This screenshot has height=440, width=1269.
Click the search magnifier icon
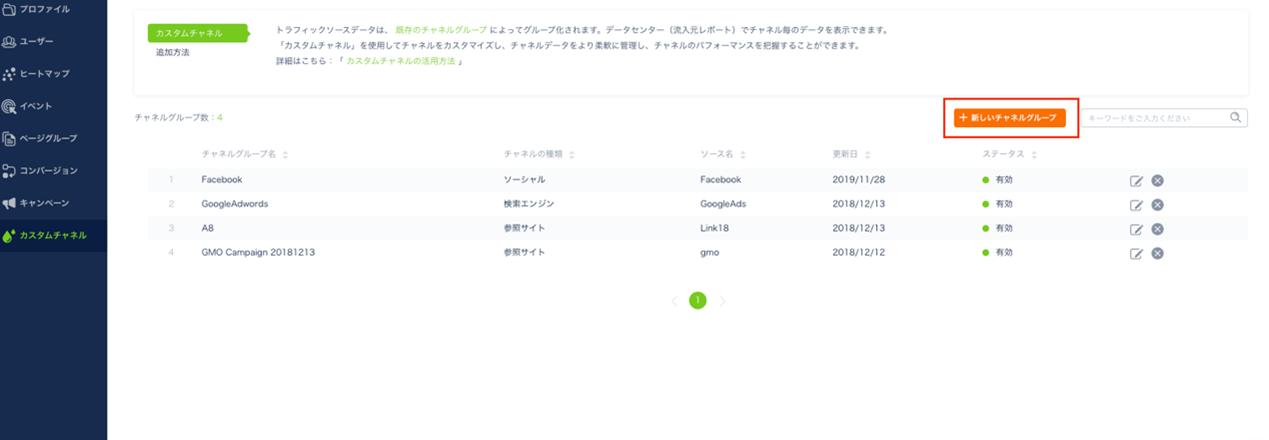1237,118
